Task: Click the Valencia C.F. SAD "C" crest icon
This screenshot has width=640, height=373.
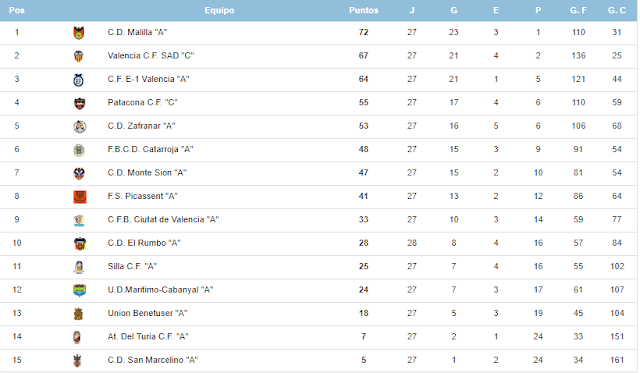Action: coord(79,56)
